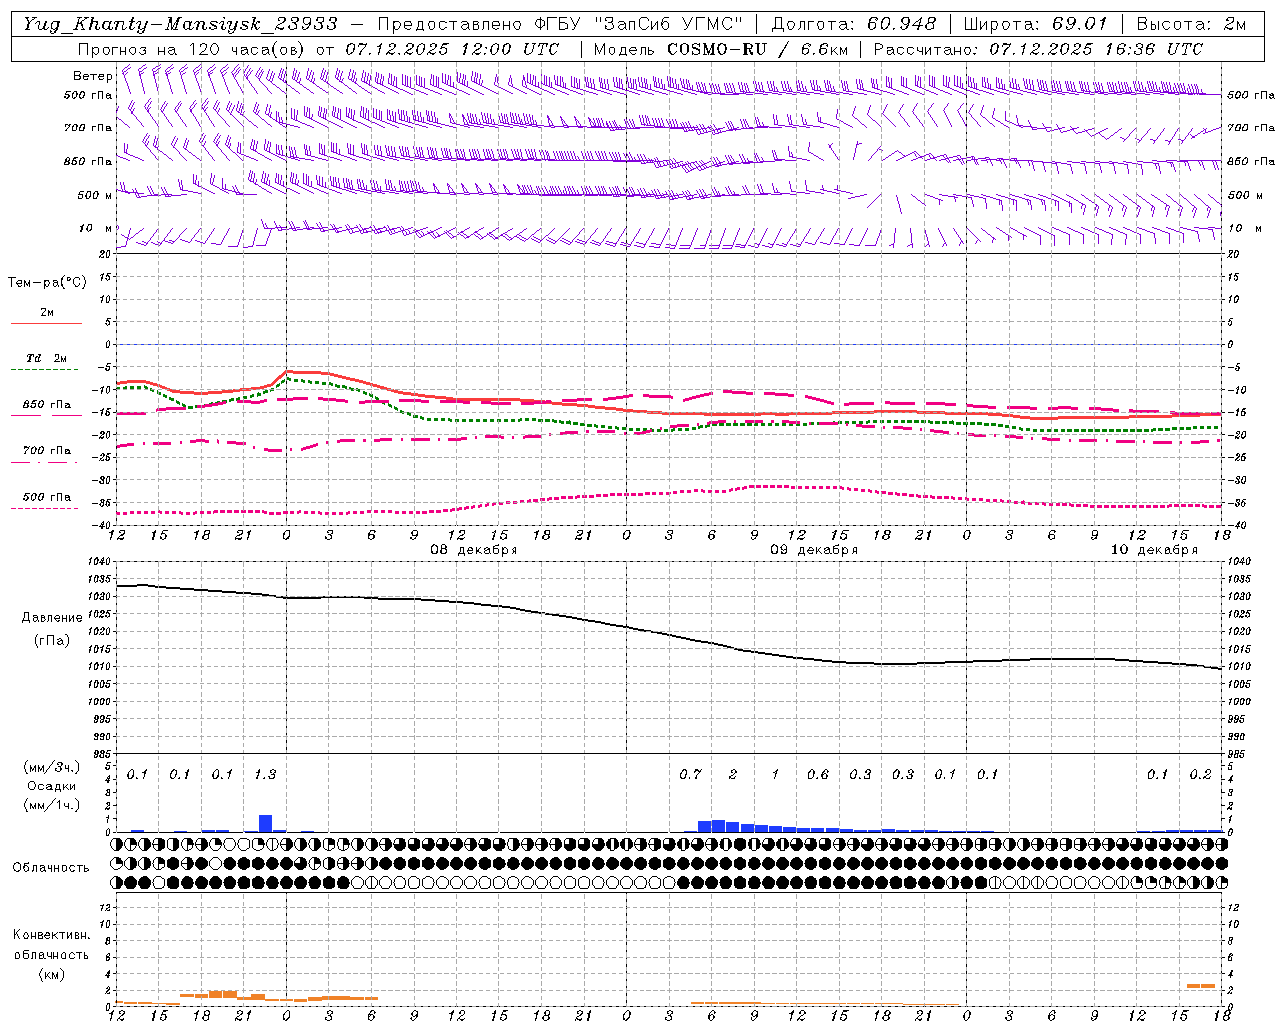Click the 10 декабря date label
1280x1024 pixels.
coord(1154,550)
